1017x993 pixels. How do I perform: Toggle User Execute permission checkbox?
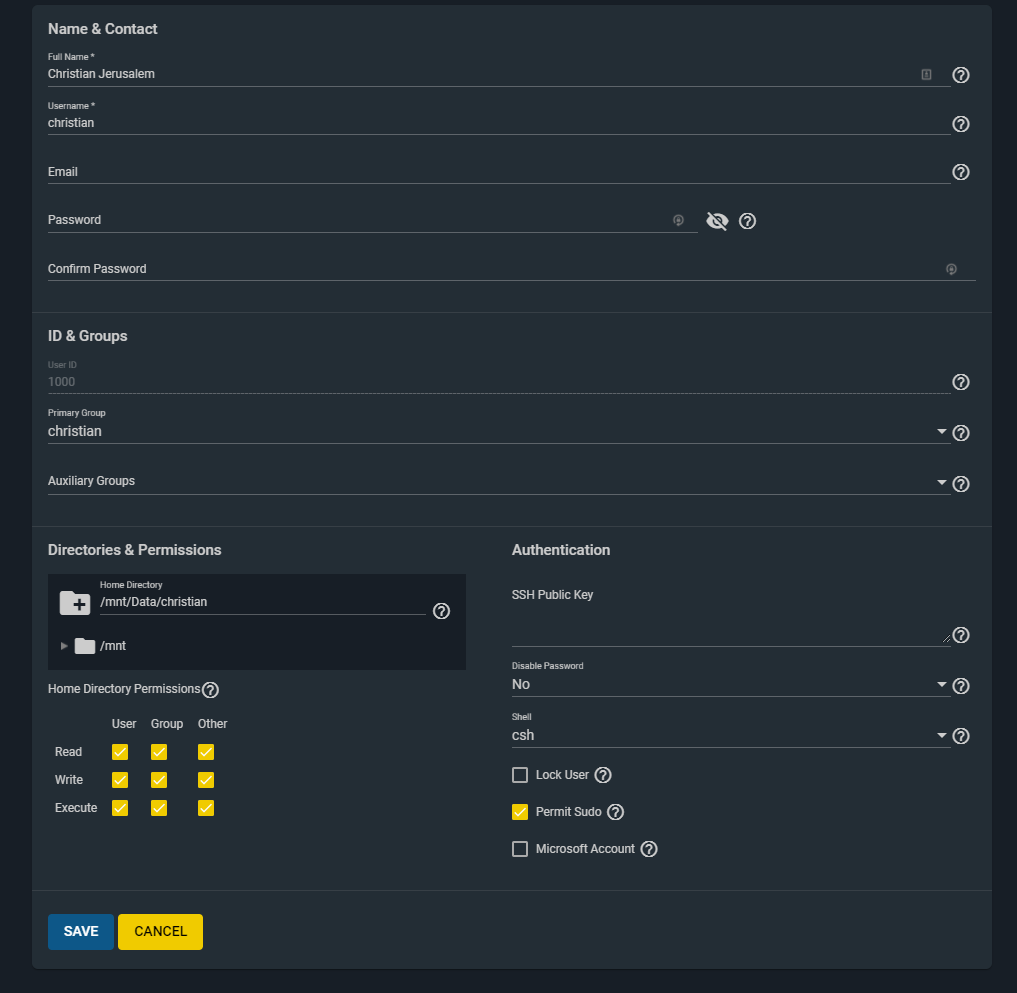tap(120, 808)
